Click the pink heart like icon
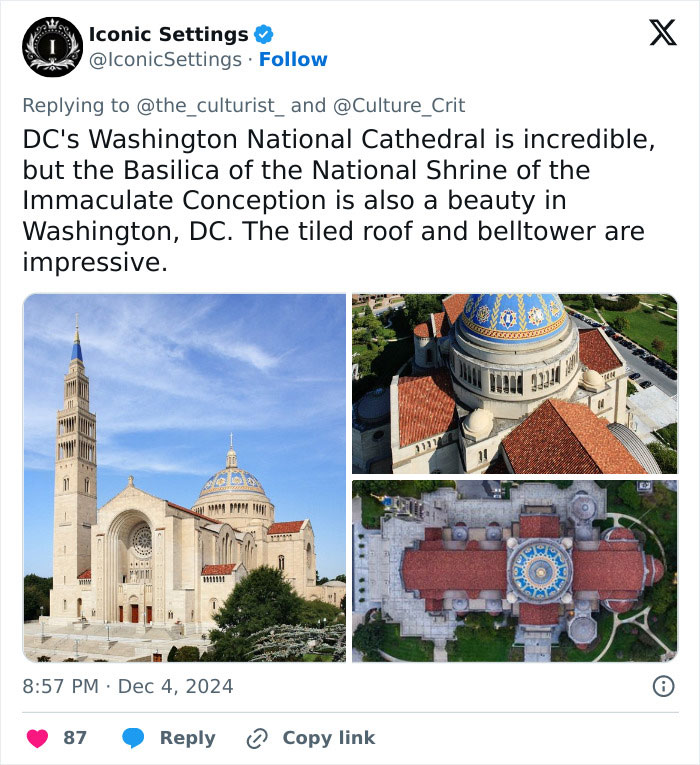Screen dimensions: 700x765 (37, 738)
